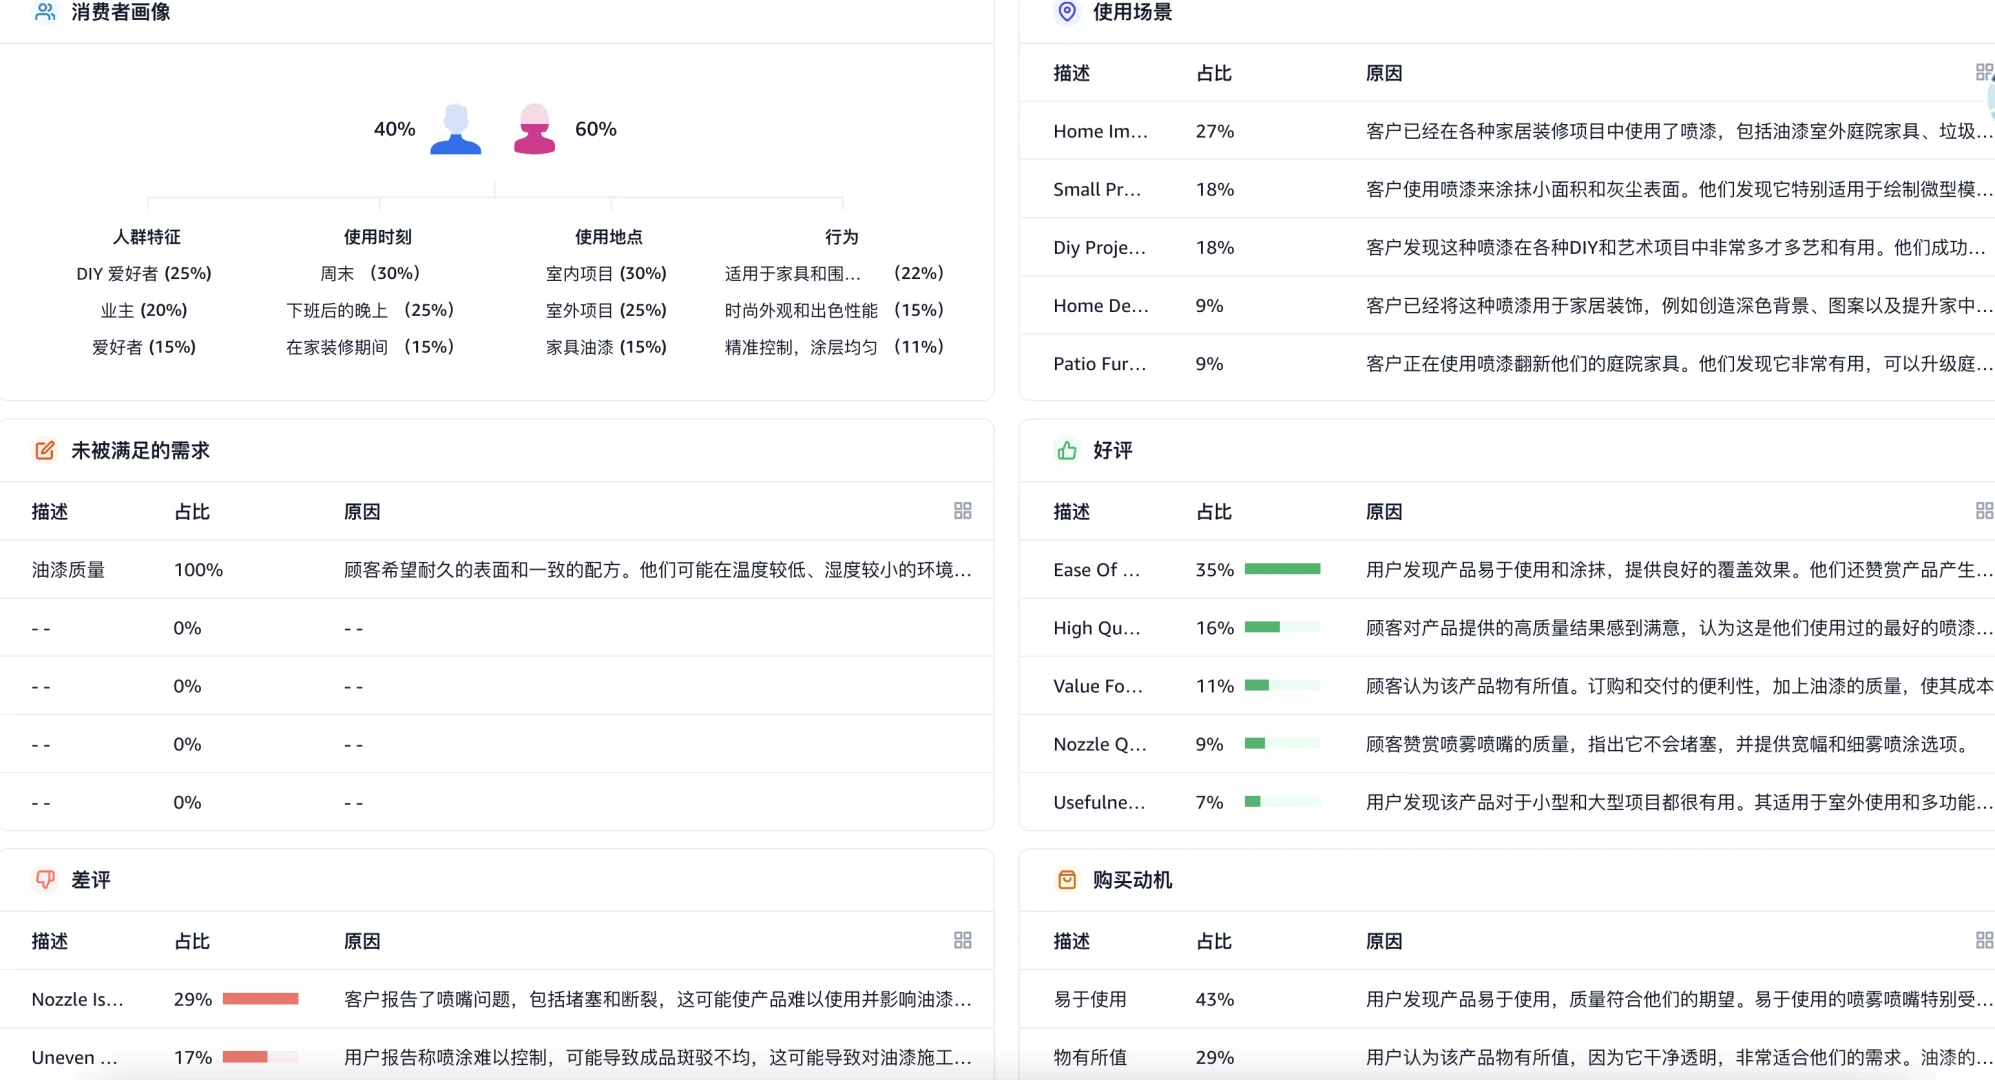Click the green 35% bar for Ease Of
The height and width of the screenshot is (1080, 1995).
tap(1283, 569)
